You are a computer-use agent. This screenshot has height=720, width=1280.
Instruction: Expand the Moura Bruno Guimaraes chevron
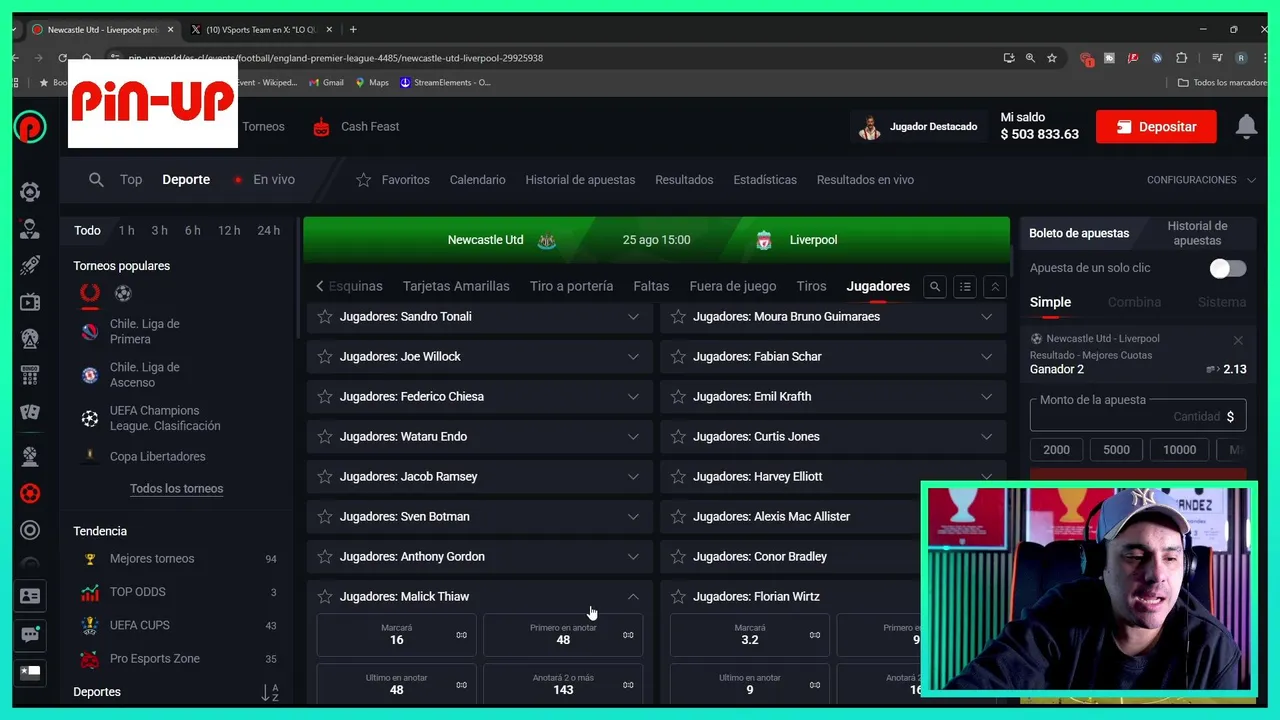coord(986,317)
